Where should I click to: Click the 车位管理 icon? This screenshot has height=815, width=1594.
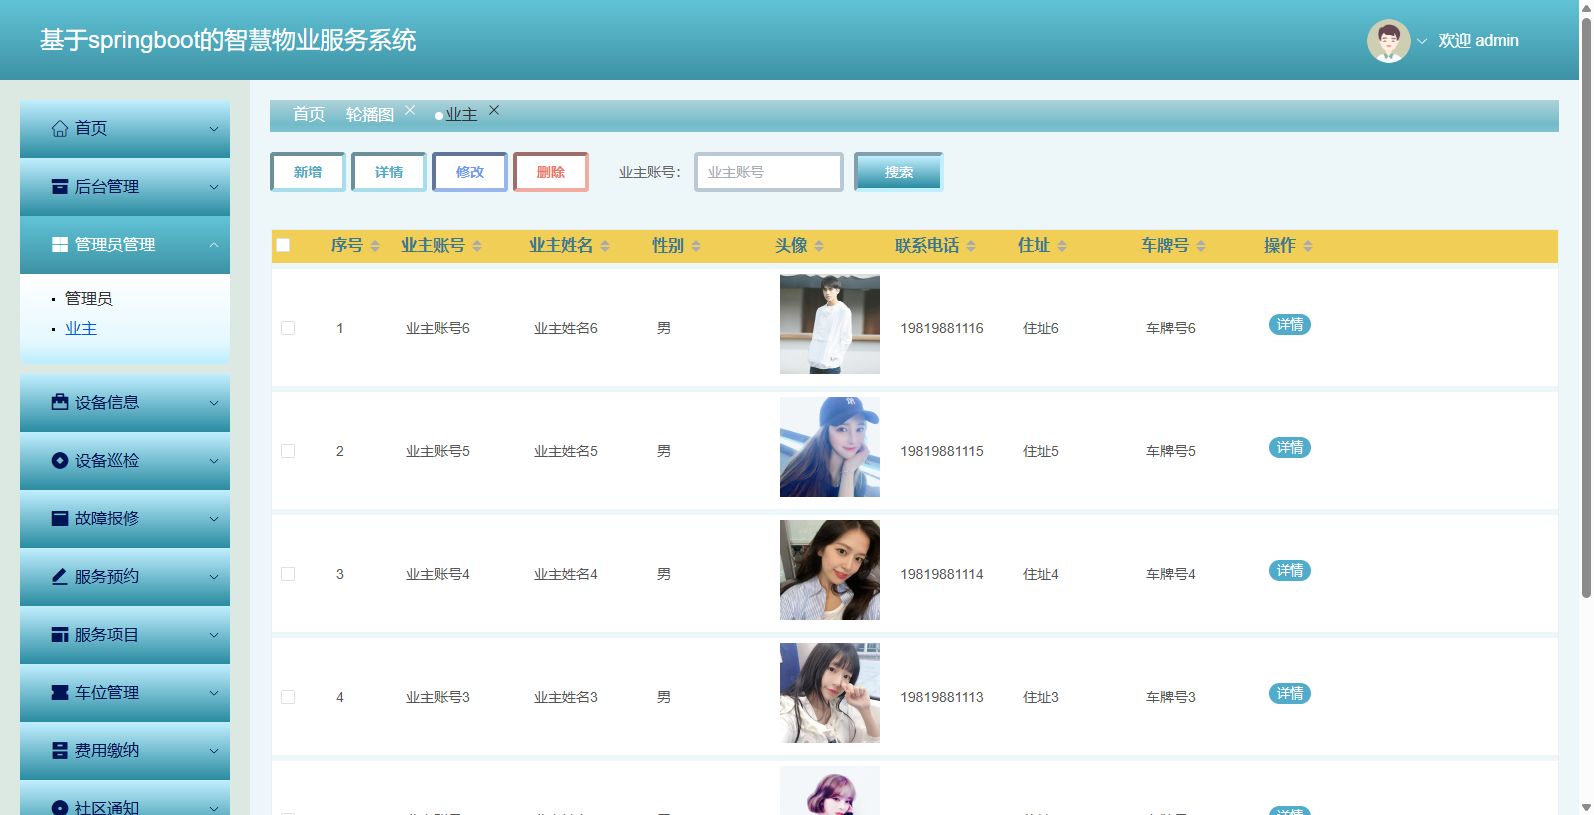[60, 693]
